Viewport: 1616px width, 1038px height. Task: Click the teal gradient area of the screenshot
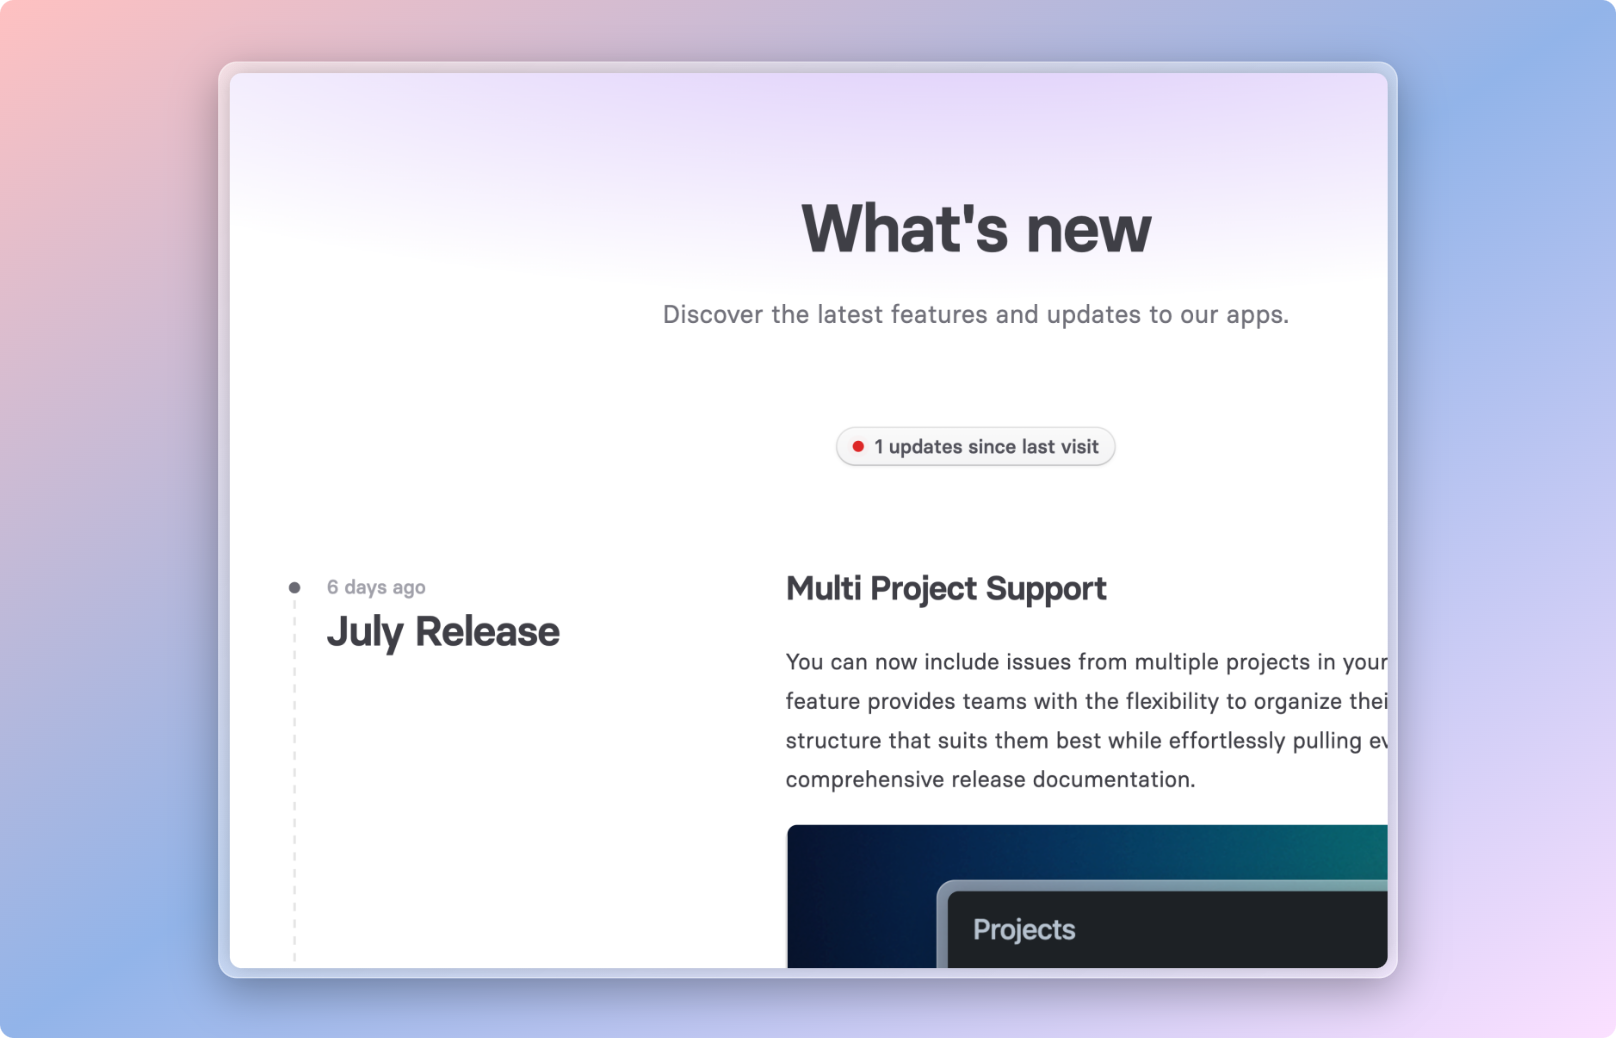pos(1330,850)
